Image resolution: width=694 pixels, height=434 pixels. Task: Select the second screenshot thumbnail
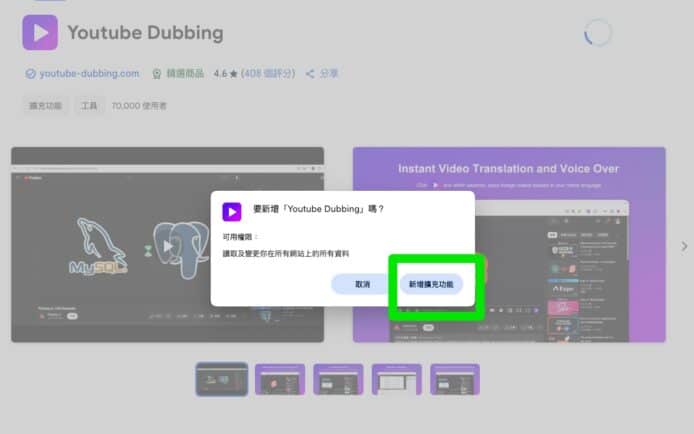(280, 379)
